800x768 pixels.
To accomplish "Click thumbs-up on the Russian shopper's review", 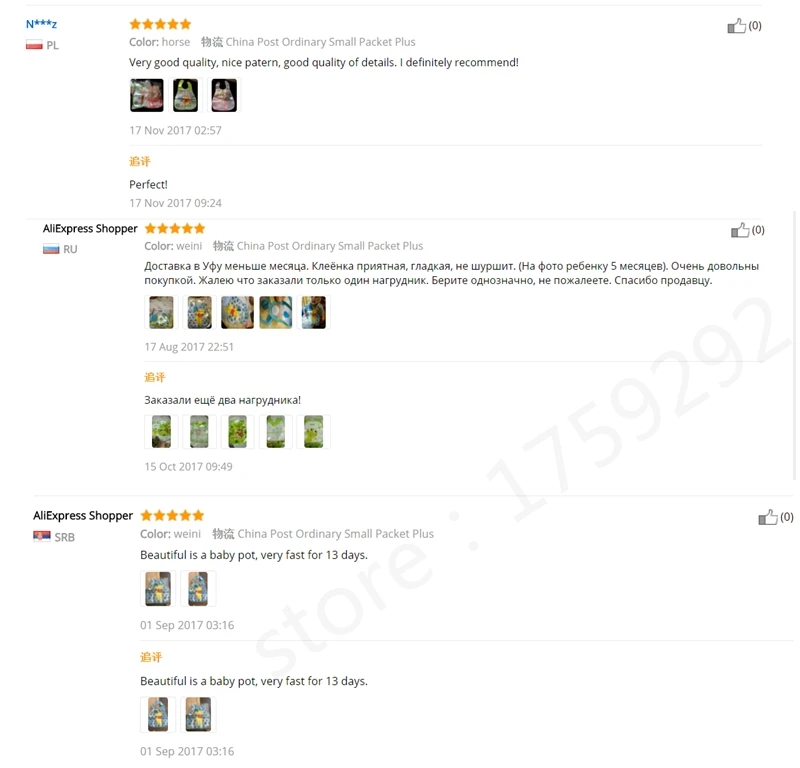I will (739, 230).
